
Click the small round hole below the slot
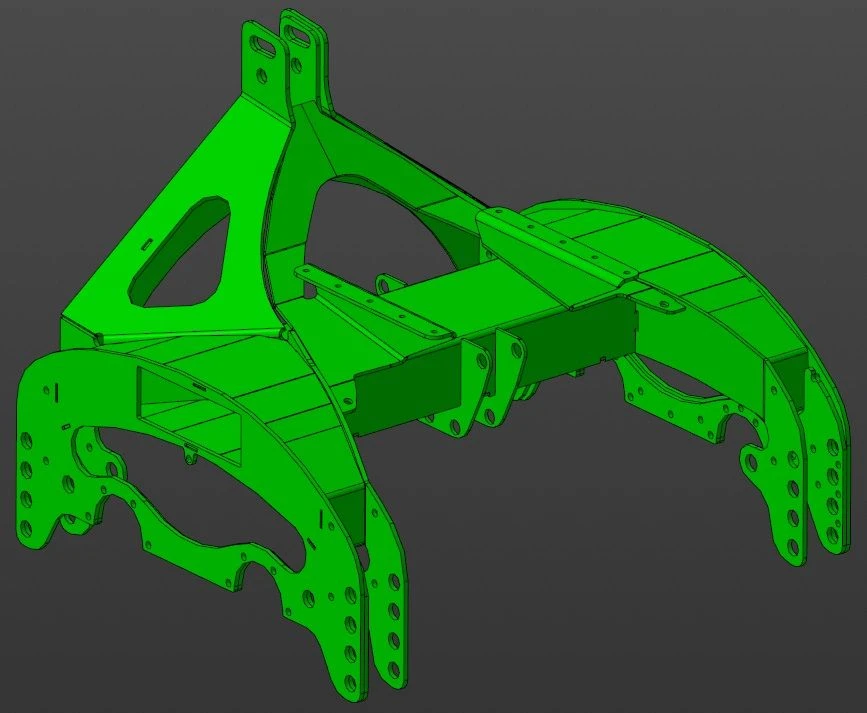(x=263, y=77)
